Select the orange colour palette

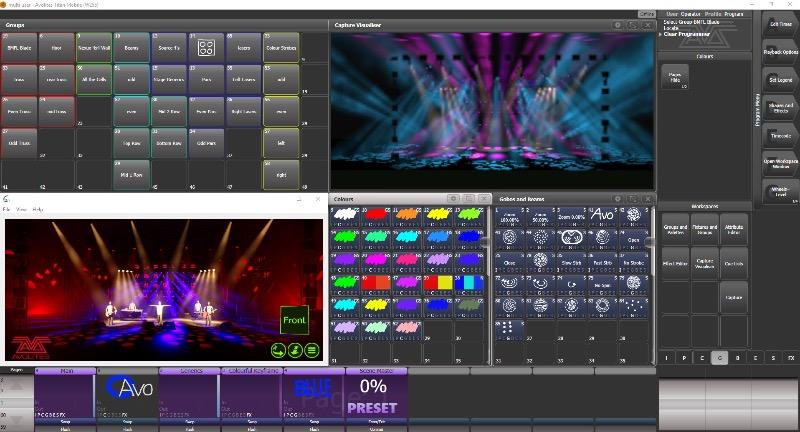pyautogui.click(x=407, y=215)
